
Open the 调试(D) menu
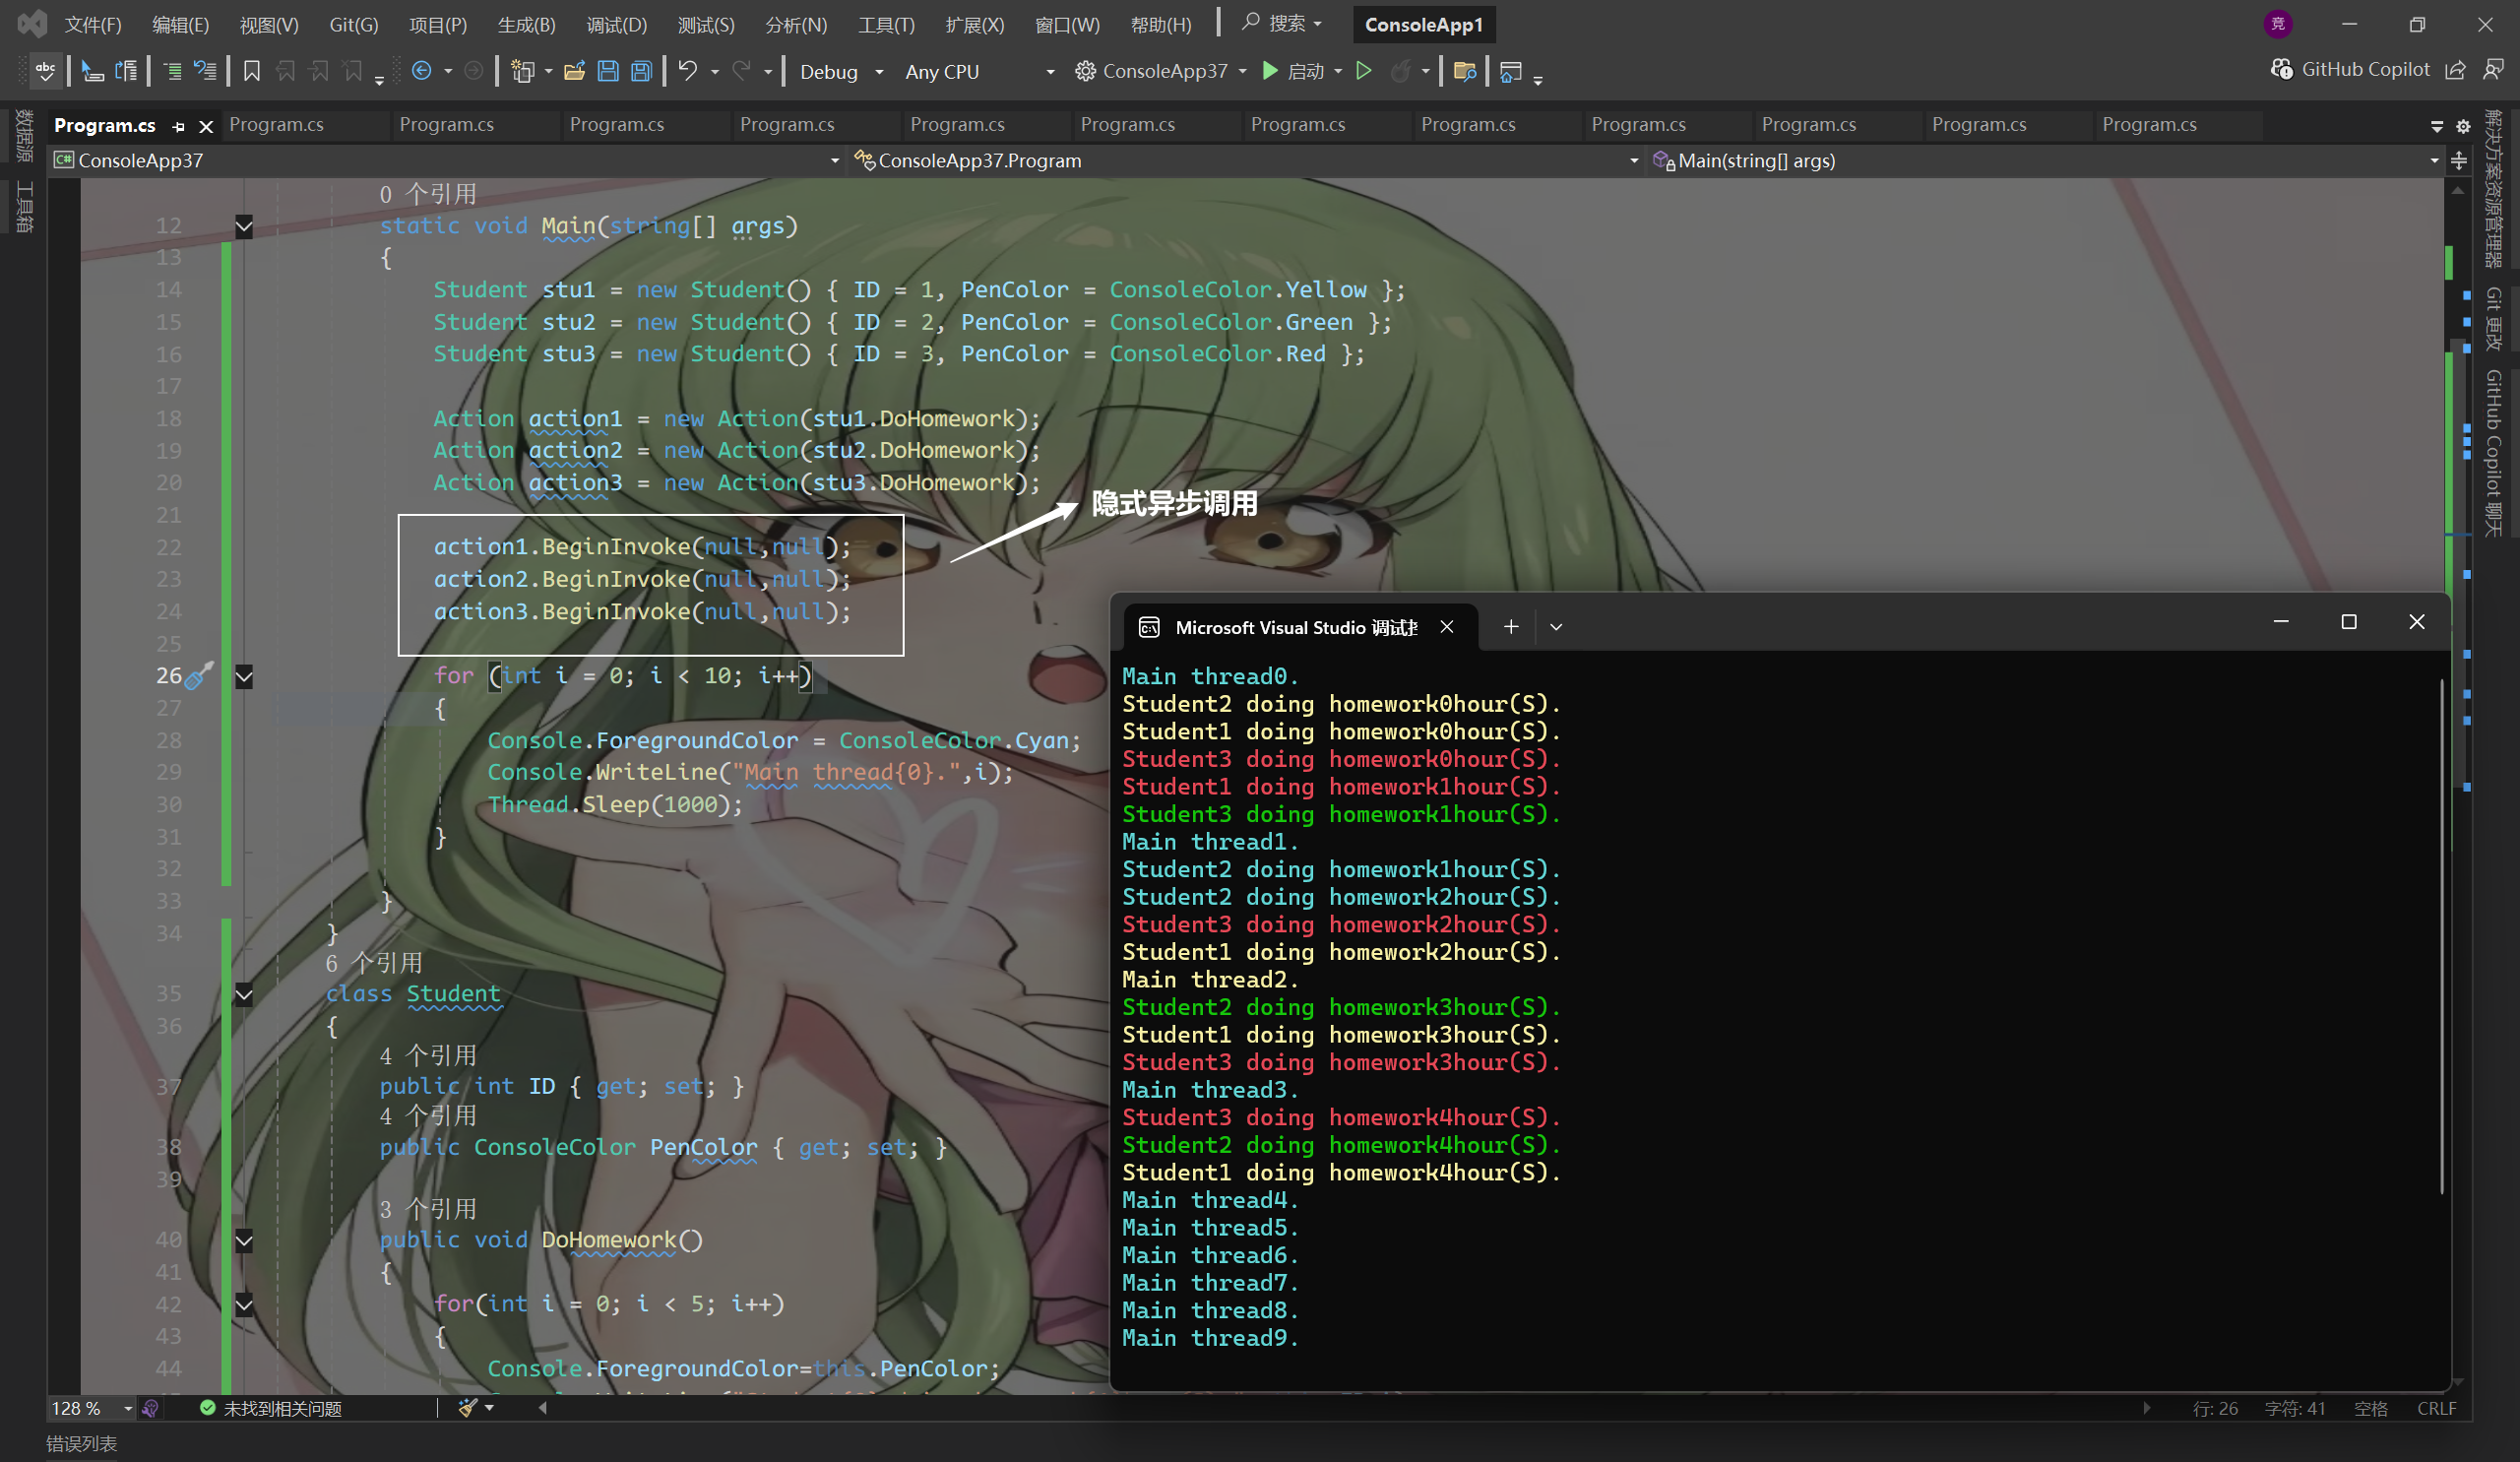pos(617,24)
